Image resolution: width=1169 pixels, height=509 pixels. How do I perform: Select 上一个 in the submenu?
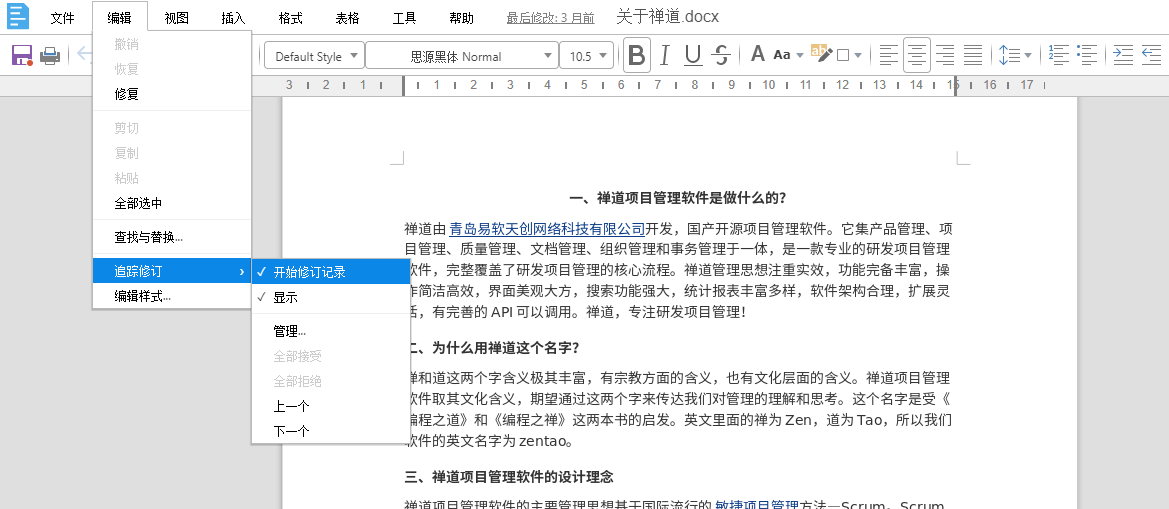pyautogui.click(x=331, y=406)
